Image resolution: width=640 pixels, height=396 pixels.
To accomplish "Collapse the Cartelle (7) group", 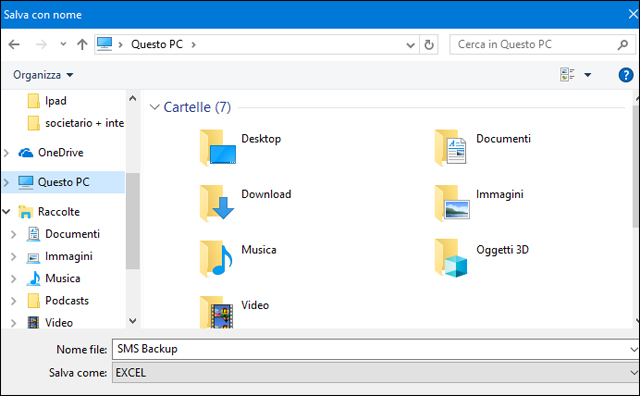I will 154,107.
